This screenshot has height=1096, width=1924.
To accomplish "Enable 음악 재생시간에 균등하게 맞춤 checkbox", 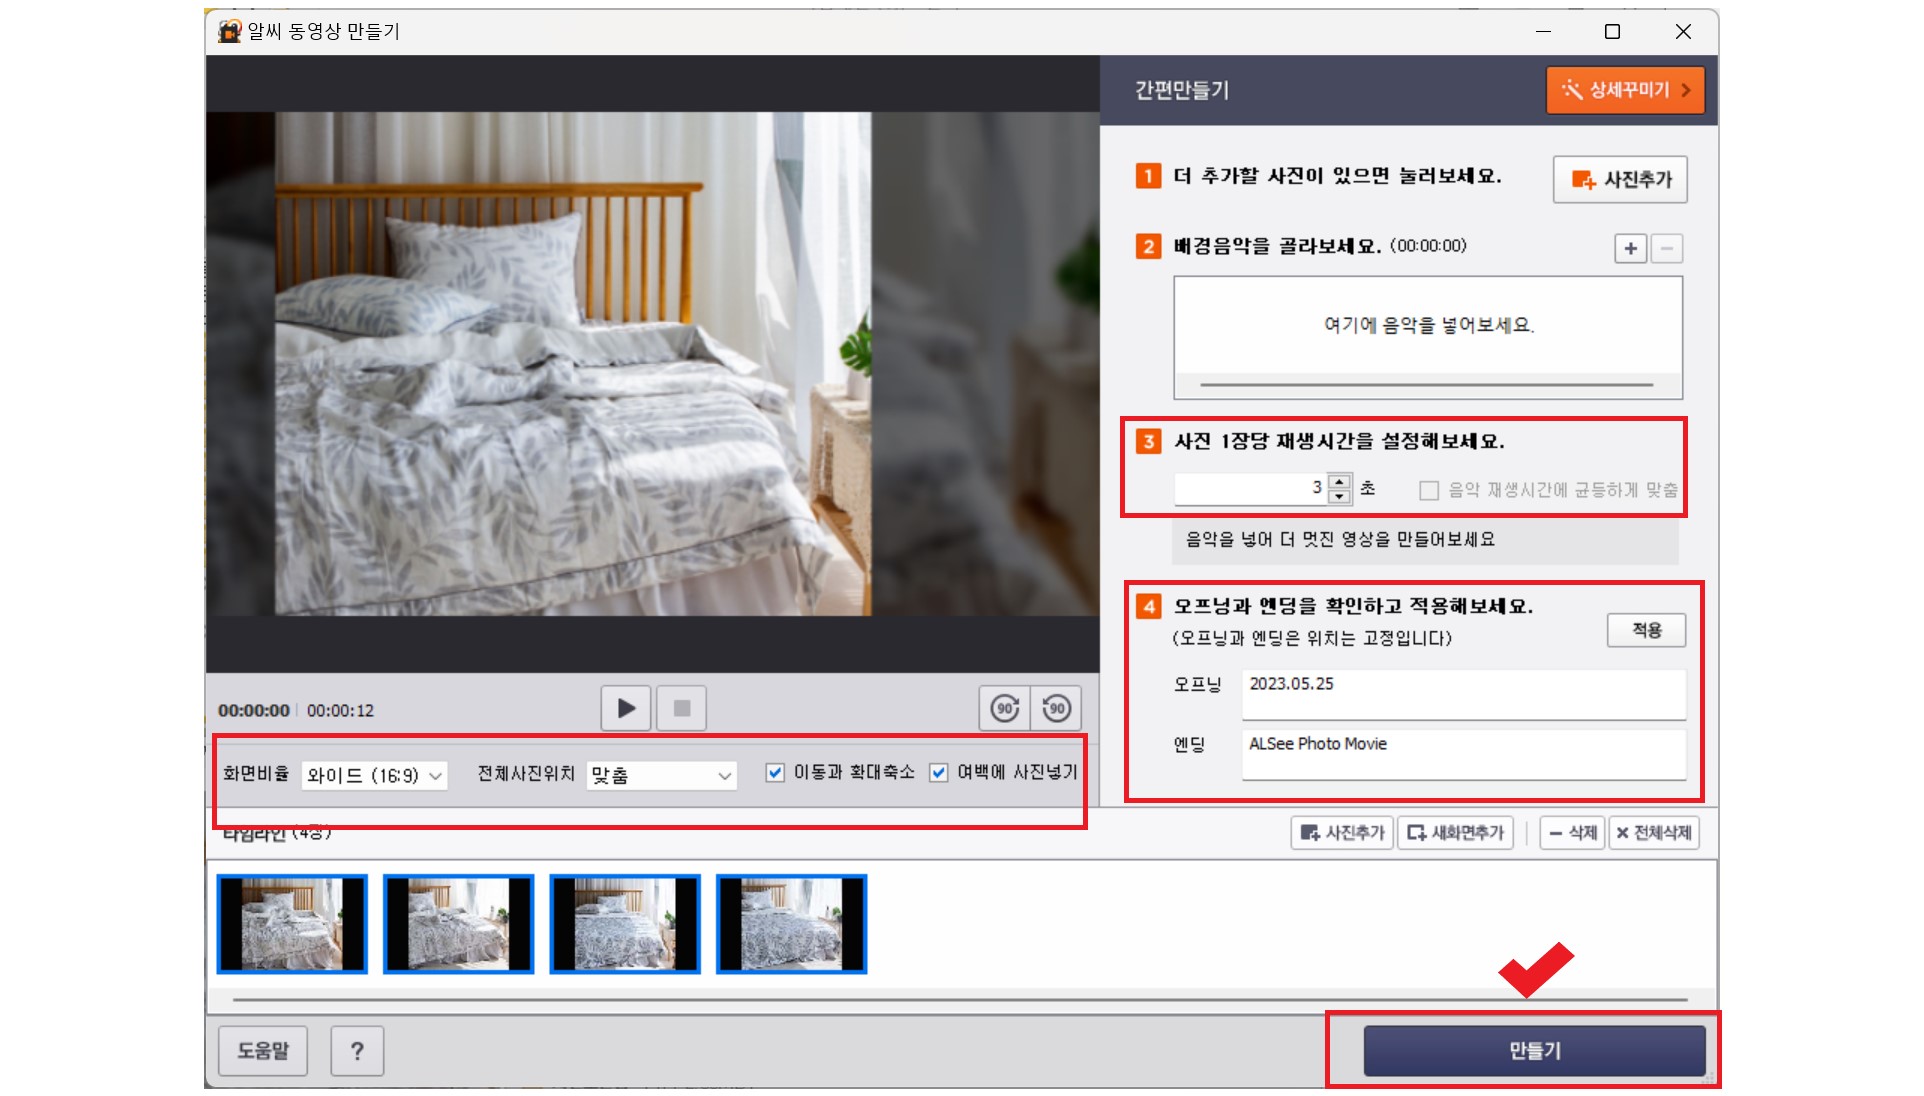I will [1429, 490].
